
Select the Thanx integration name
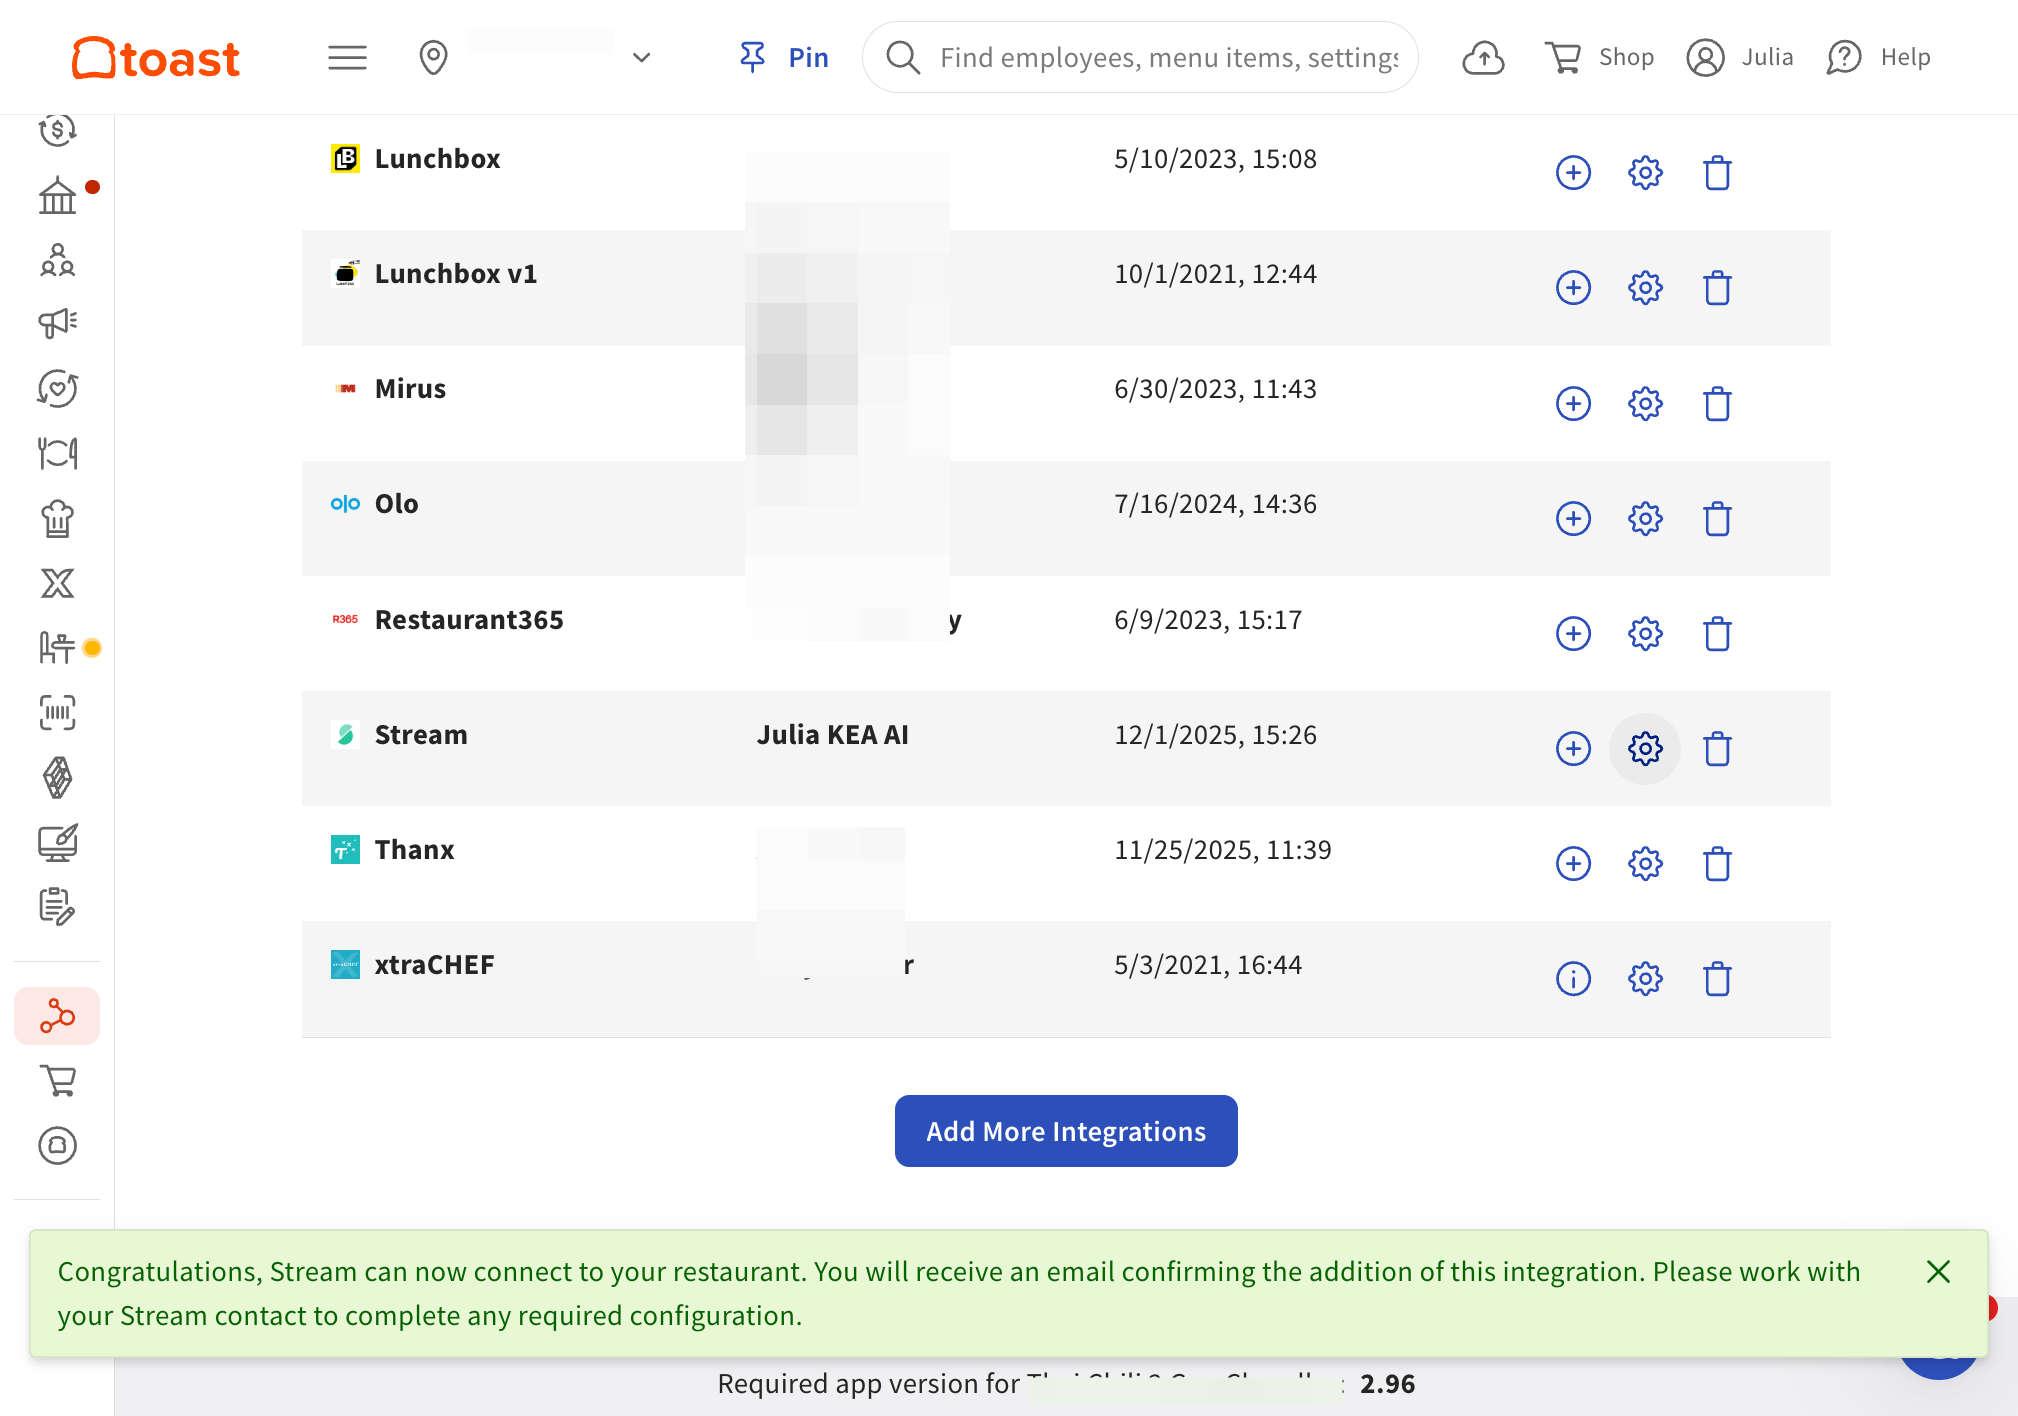tap(414, 850)
